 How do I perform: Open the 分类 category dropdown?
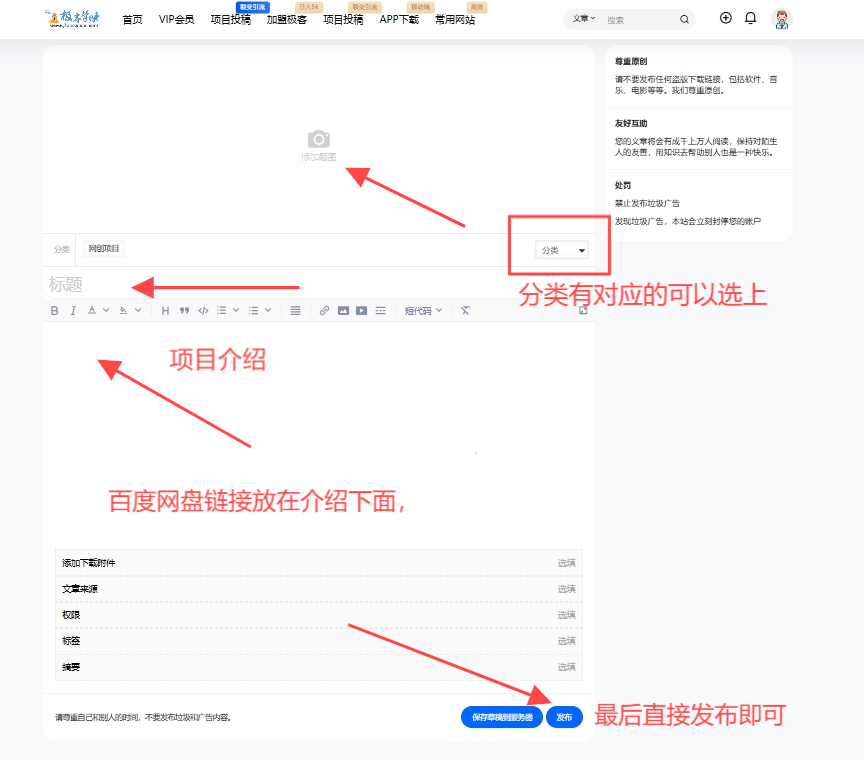click(x=559, y=249)
